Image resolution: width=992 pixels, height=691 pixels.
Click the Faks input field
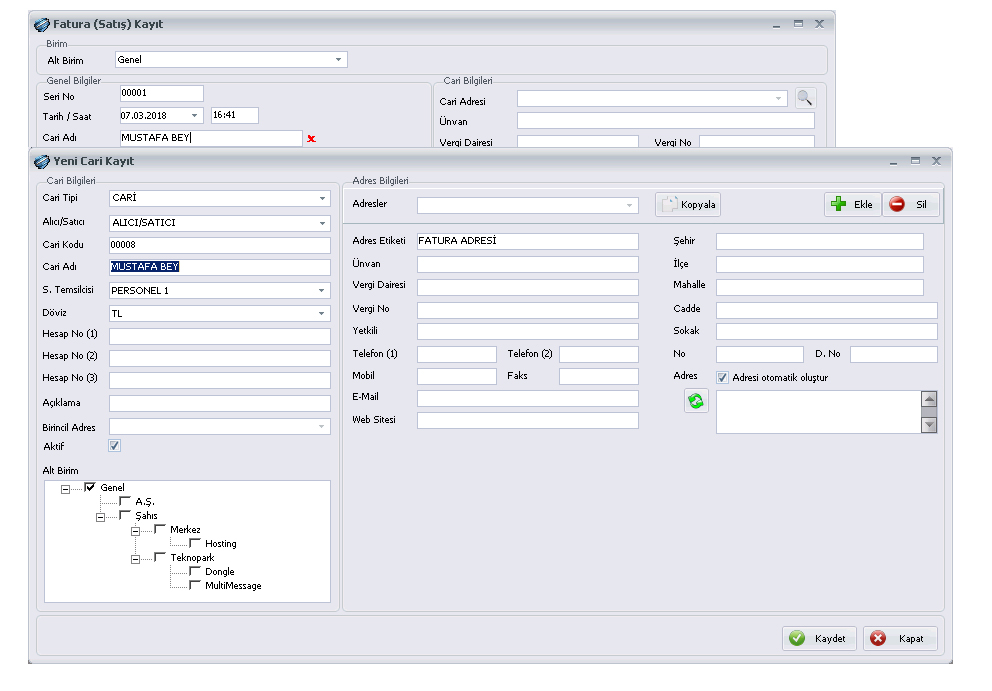598,377
